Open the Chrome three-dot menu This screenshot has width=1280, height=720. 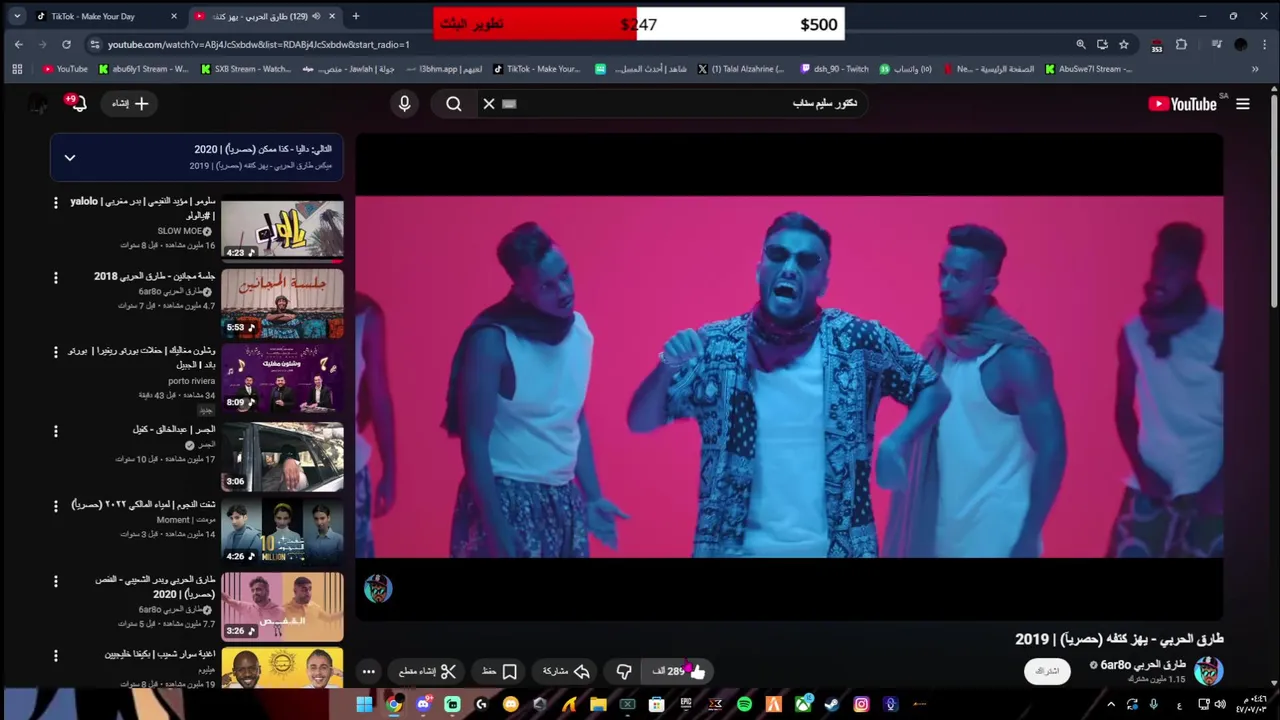1264,44
